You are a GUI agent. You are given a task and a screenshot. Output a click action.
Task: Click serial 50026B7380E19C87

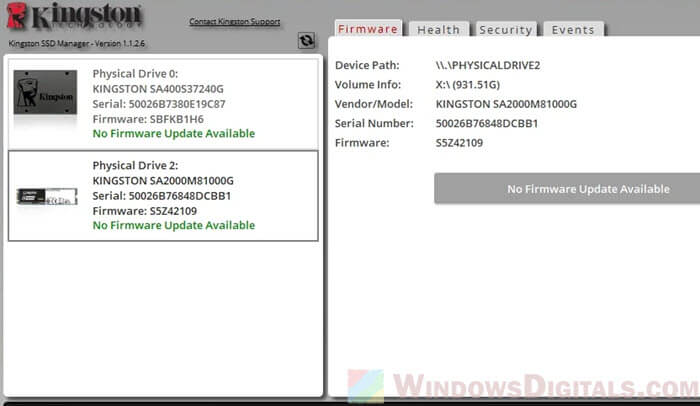(x=159, y=104)
